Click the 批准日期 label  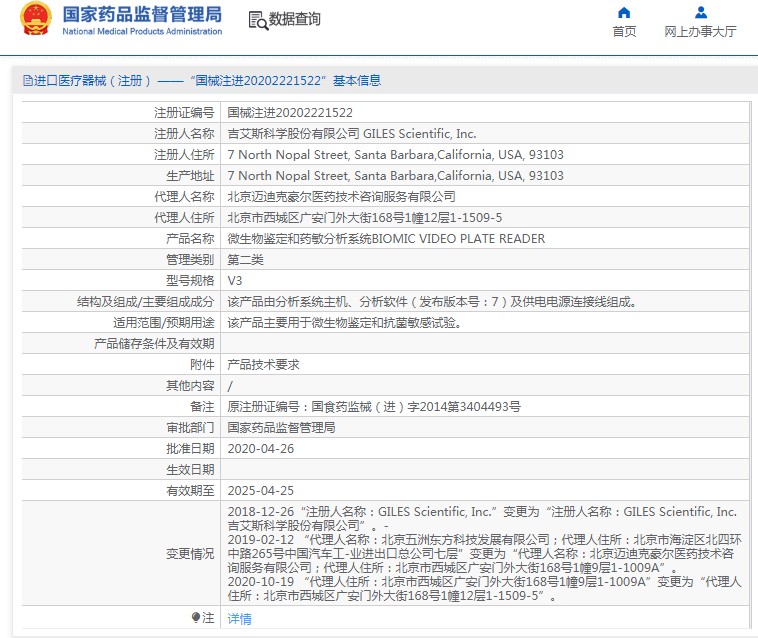click(190, 449)
